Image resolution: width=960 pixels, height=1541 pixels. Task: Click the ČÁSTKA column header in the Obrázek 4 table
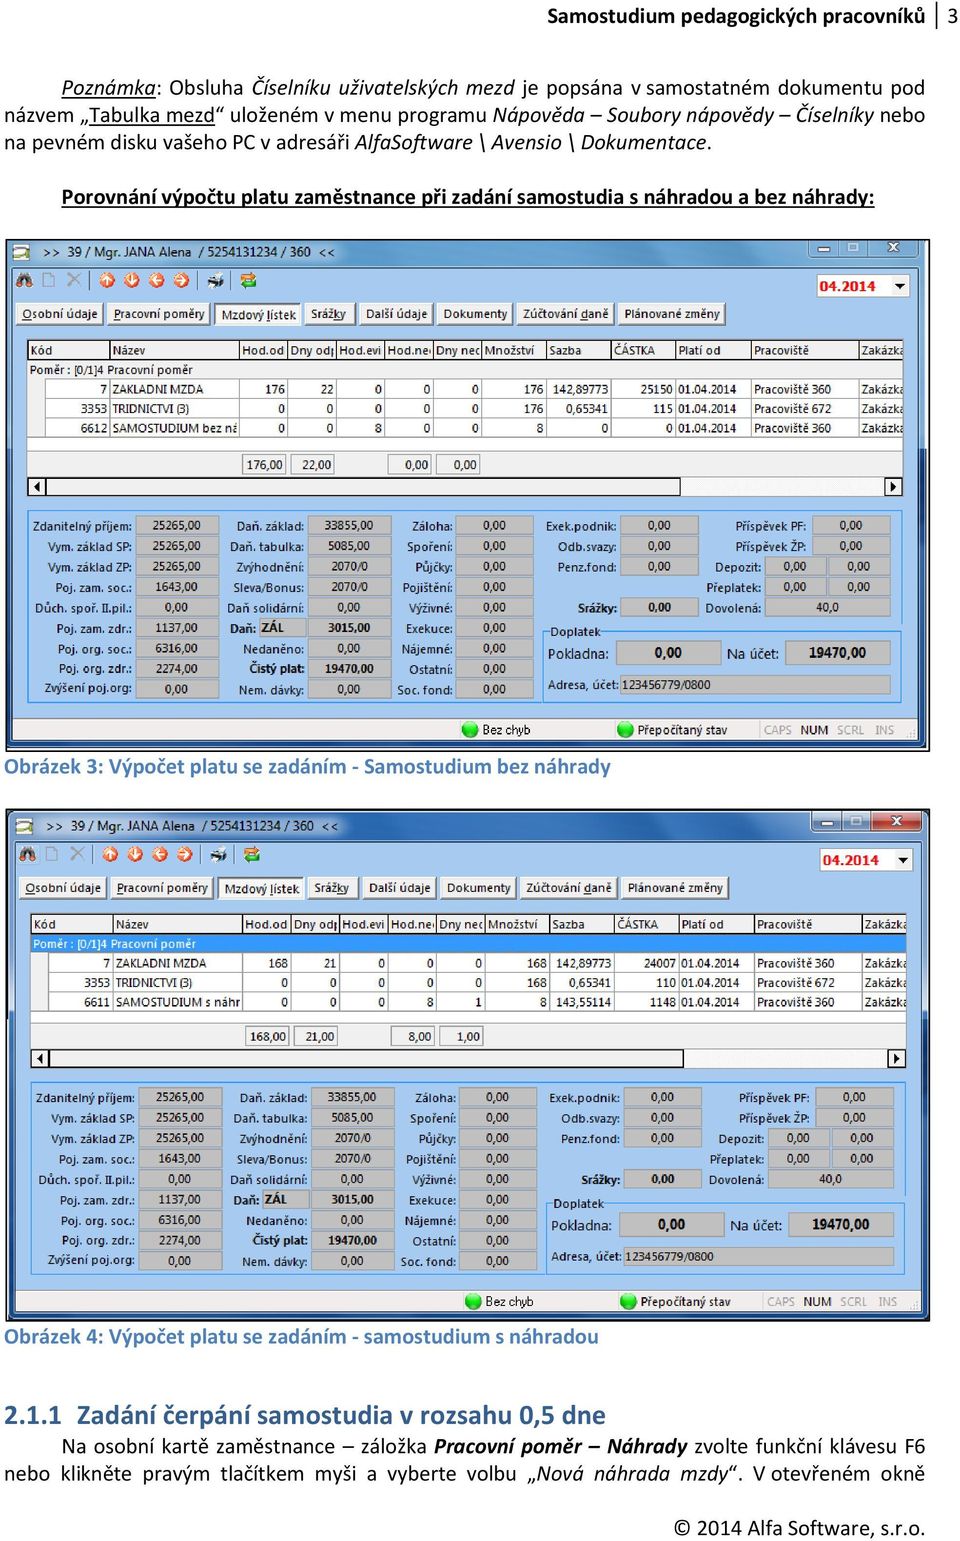pos(646,924)
